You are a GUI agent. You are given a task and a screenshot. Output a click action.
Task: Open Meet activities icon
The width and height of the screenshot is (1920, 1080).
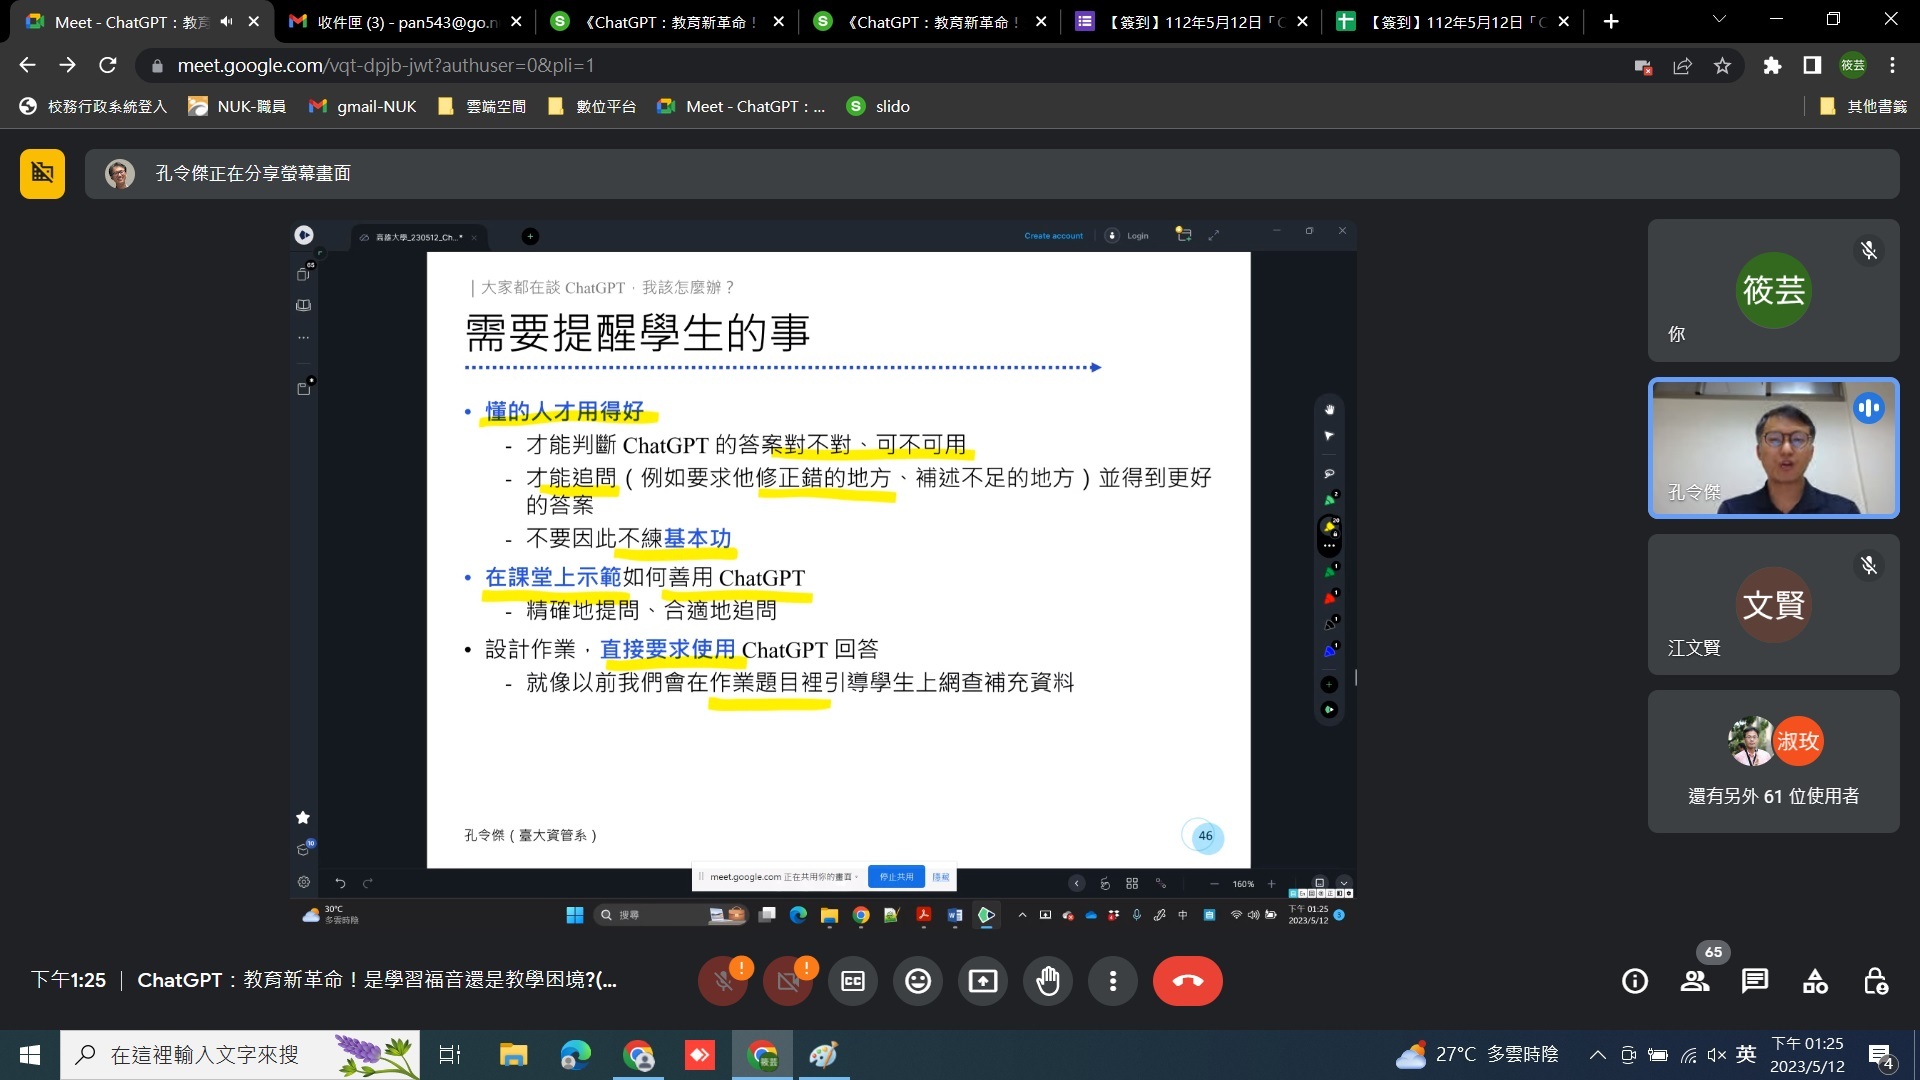coord(1815,981)
